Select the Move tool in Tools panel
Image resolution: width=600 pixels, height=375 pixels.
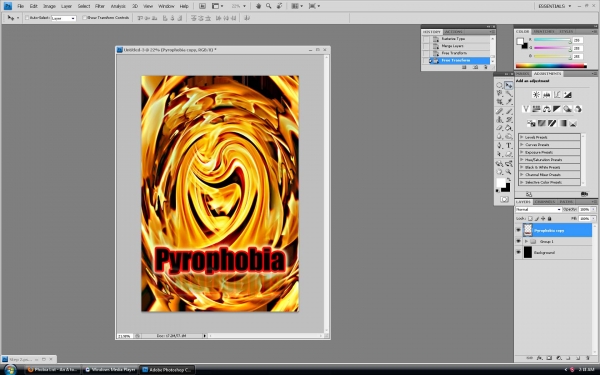click(x=509, y=85)
